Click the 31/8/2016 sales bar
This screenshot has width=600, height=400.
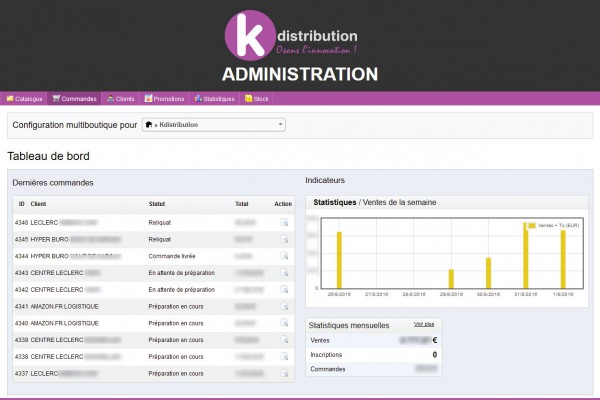point(526,255)
